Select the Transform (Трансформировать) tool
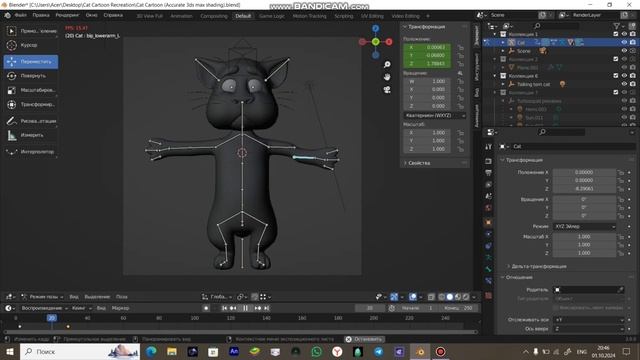 (31, 104)
